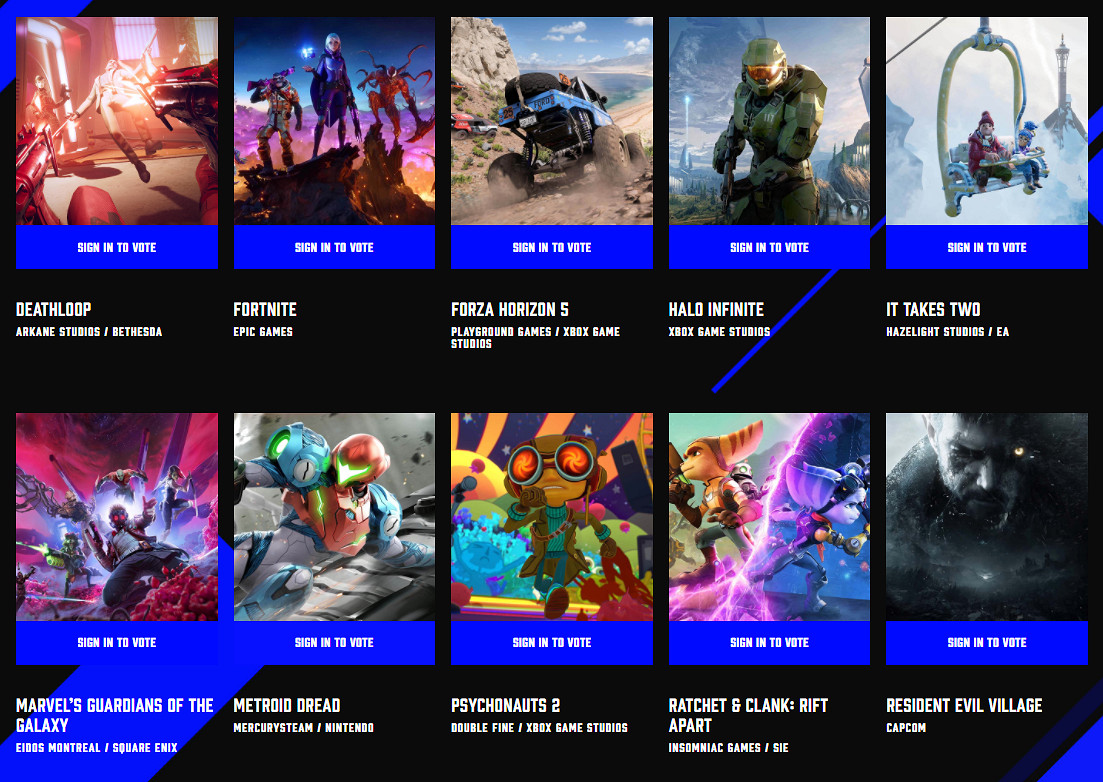The width and height of the screenshot is (1103, 782).
Task: Click the Halo Infinite vote button
Action: coord(770,247)
